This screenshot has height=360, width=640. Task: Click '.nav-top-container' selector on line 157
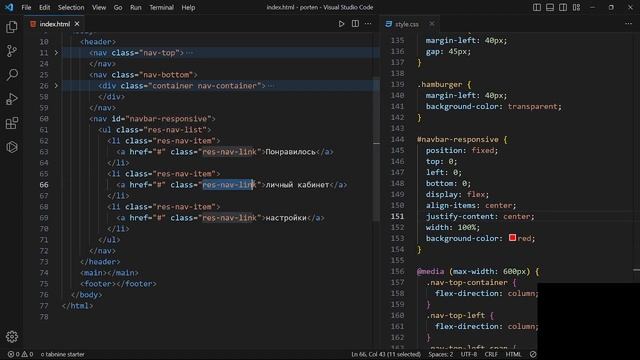tap(467, 282)
